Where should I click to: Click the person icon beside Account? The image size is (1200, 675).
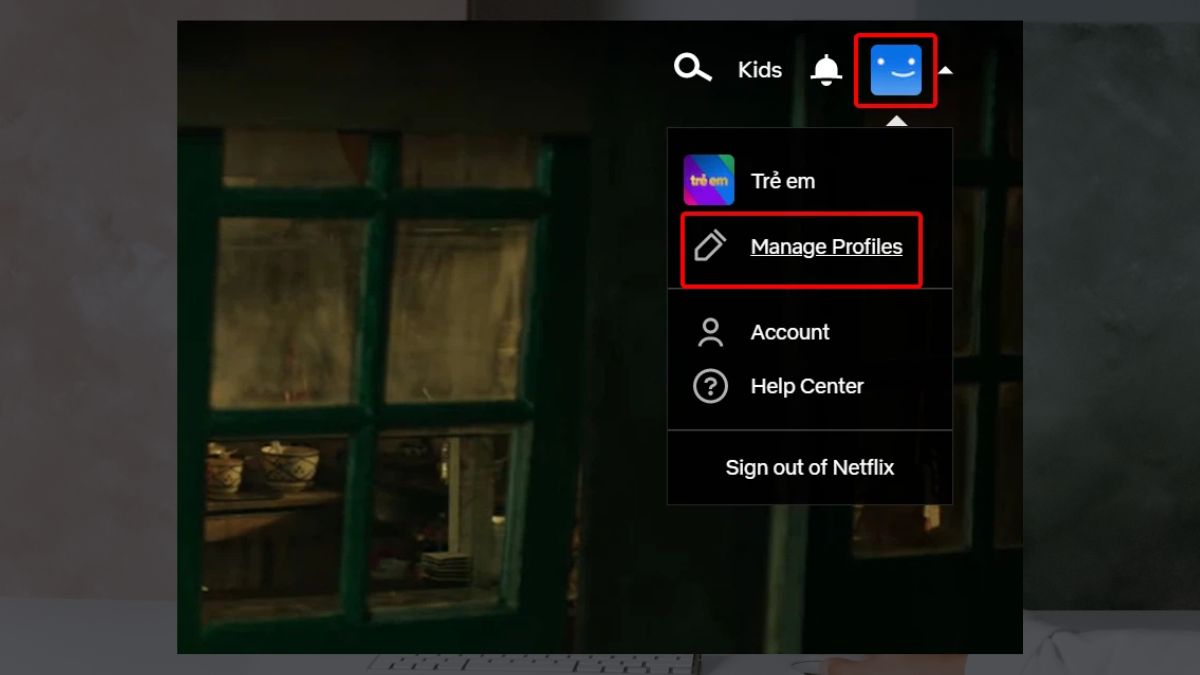(710, 332)
